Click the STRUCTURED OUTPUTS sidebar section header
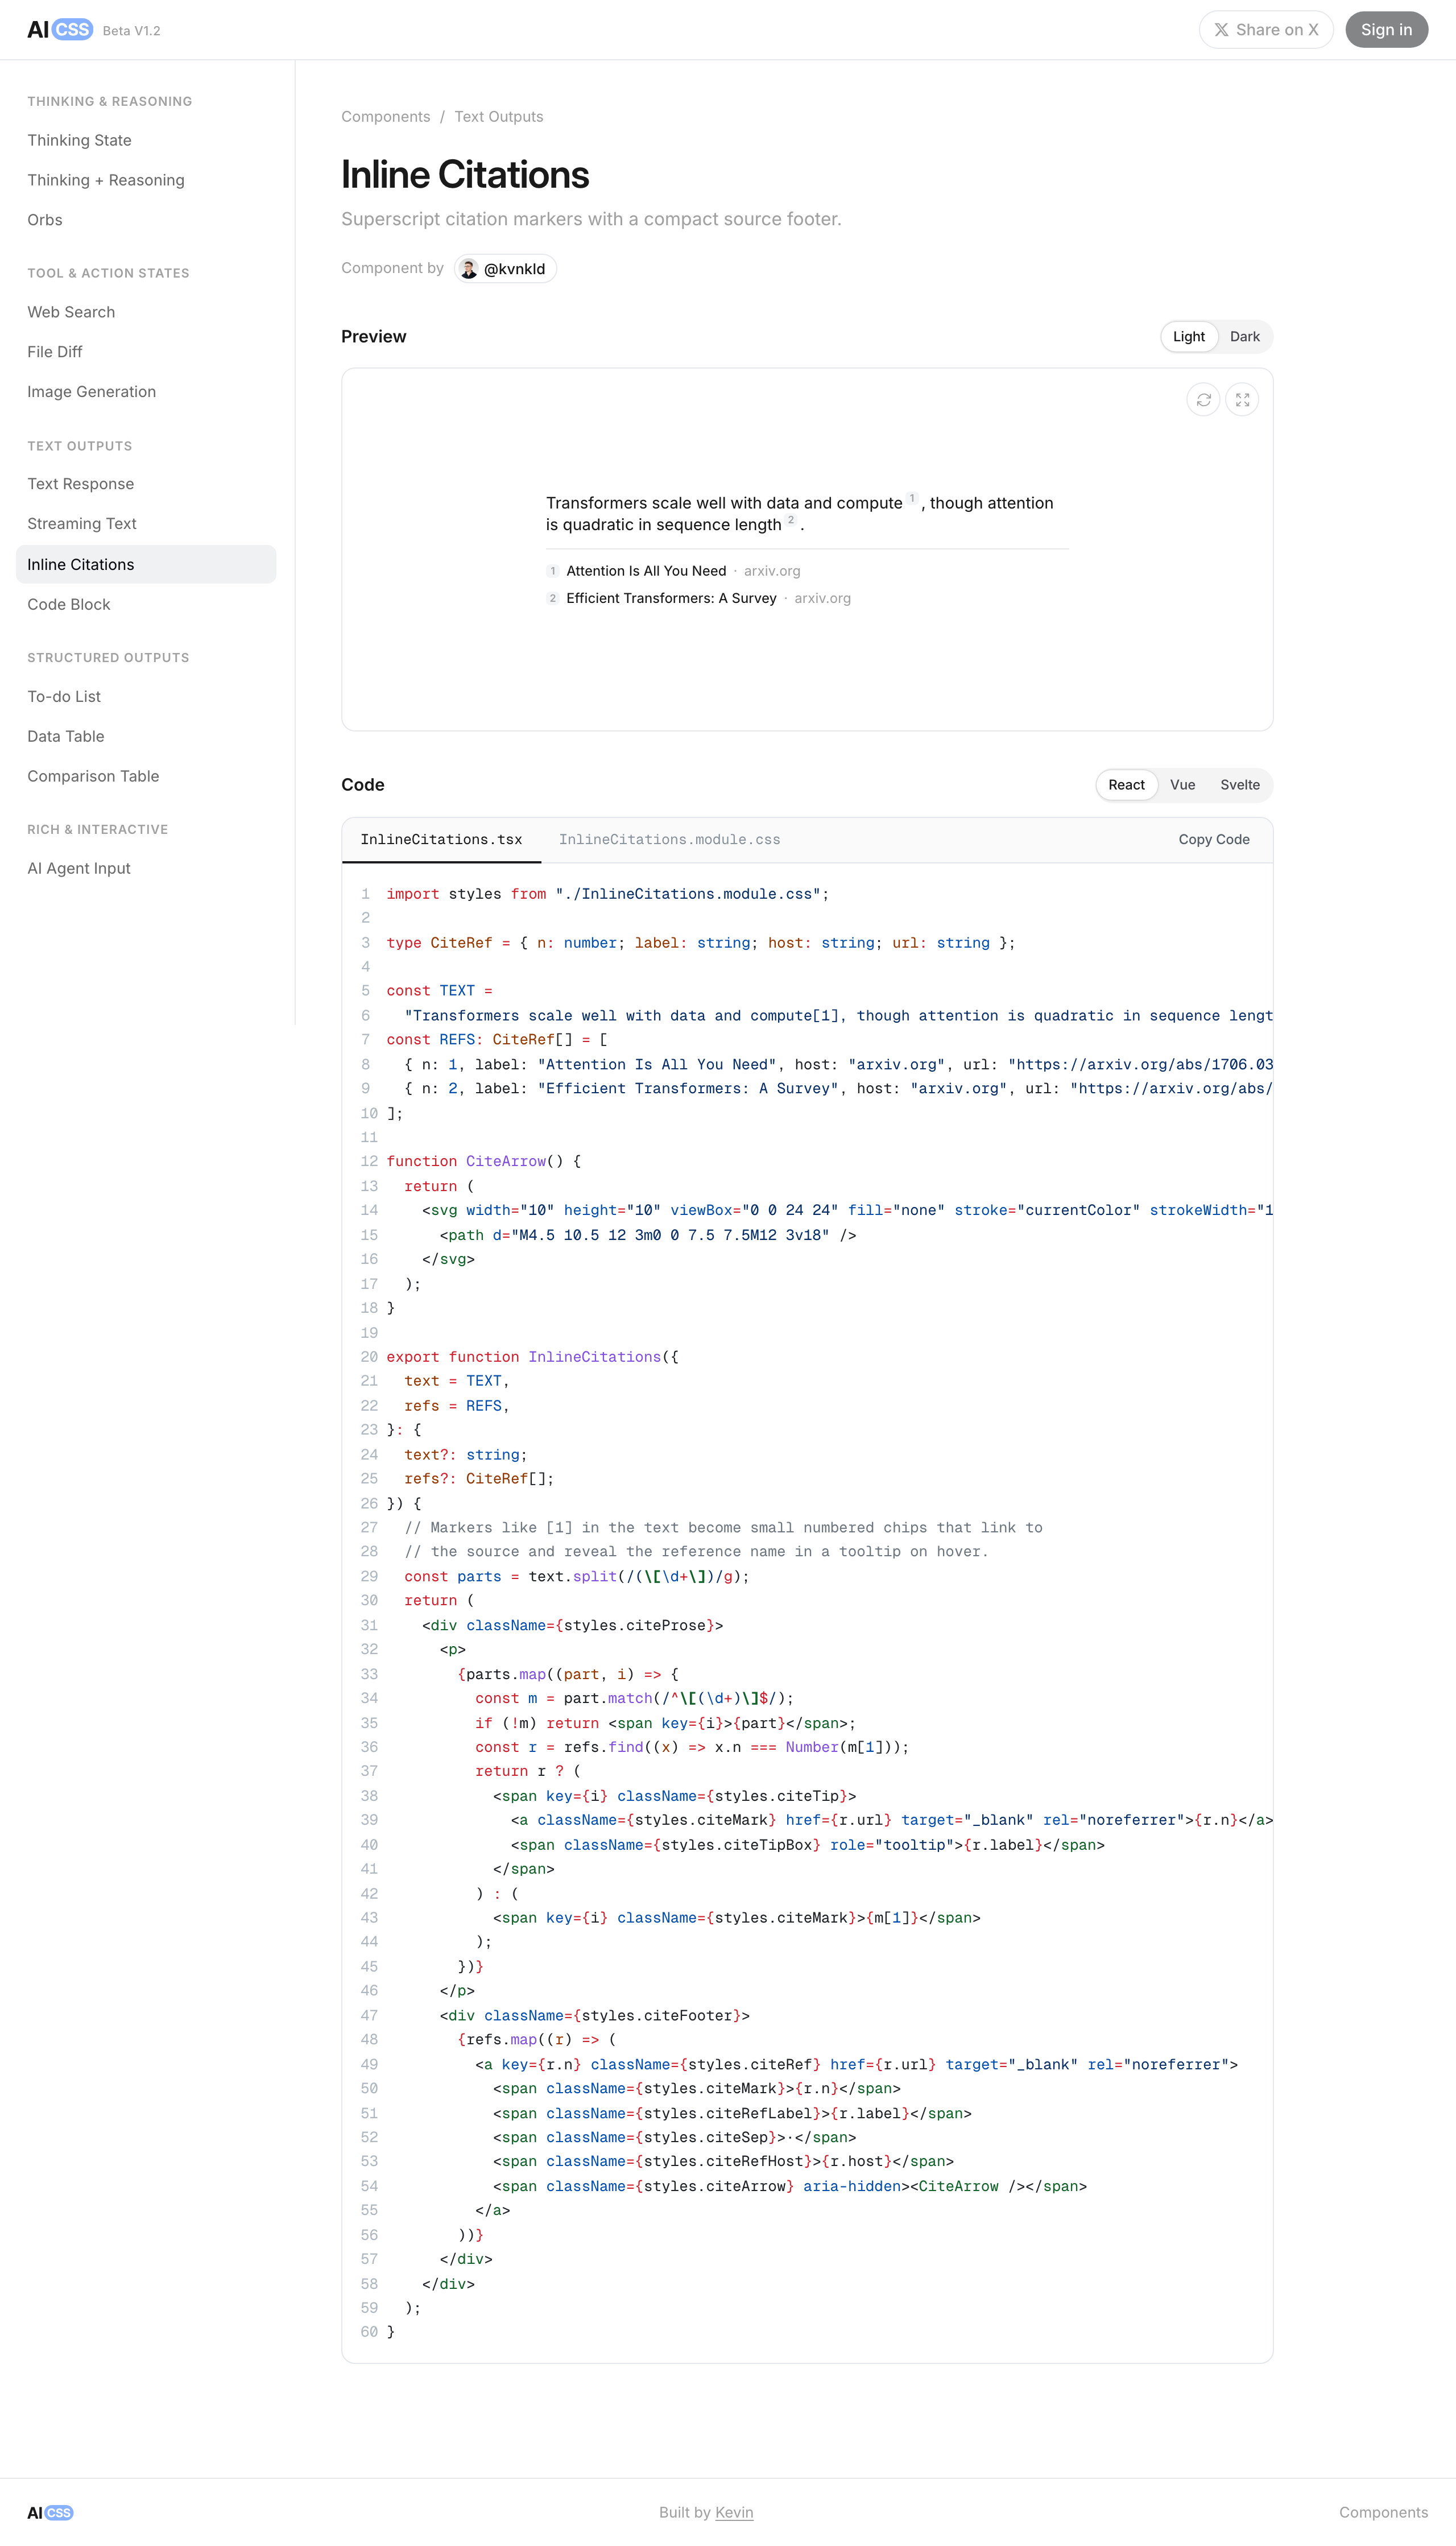1456x2546 pixels. [108, 658]
